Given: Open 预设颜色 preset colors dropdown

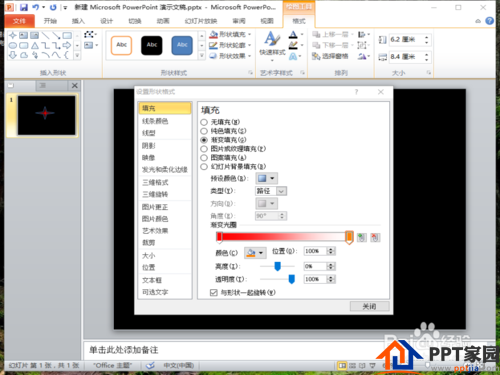Looking at the screenshot, I should click(x=267, y=178).
